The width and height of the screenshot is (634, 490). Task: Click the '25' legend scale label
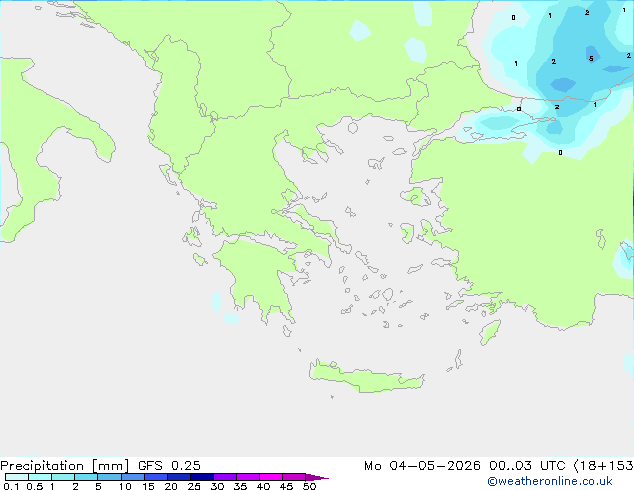(194, 486)
